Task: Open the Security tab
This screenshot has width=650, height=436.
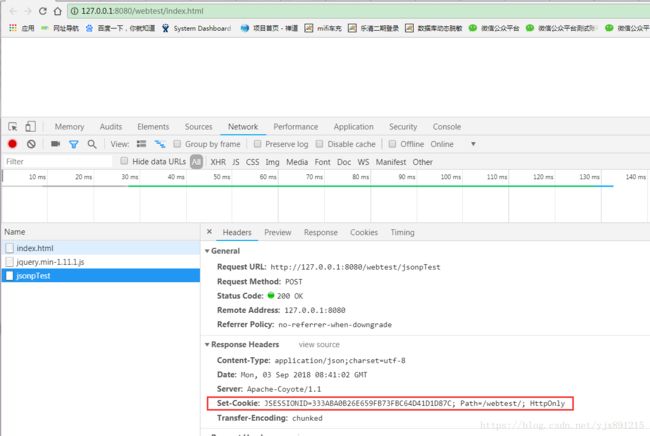Action: tap(403, 127)
